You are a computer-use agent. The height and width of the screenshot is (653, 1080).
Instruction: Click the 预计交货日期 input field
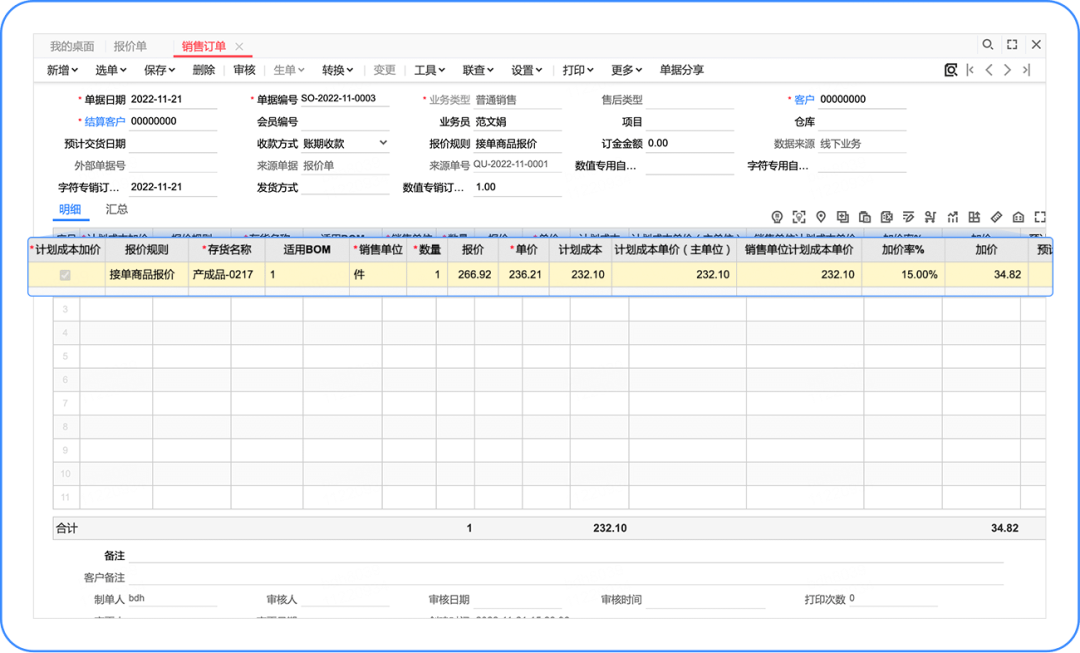tap(172, 144)
